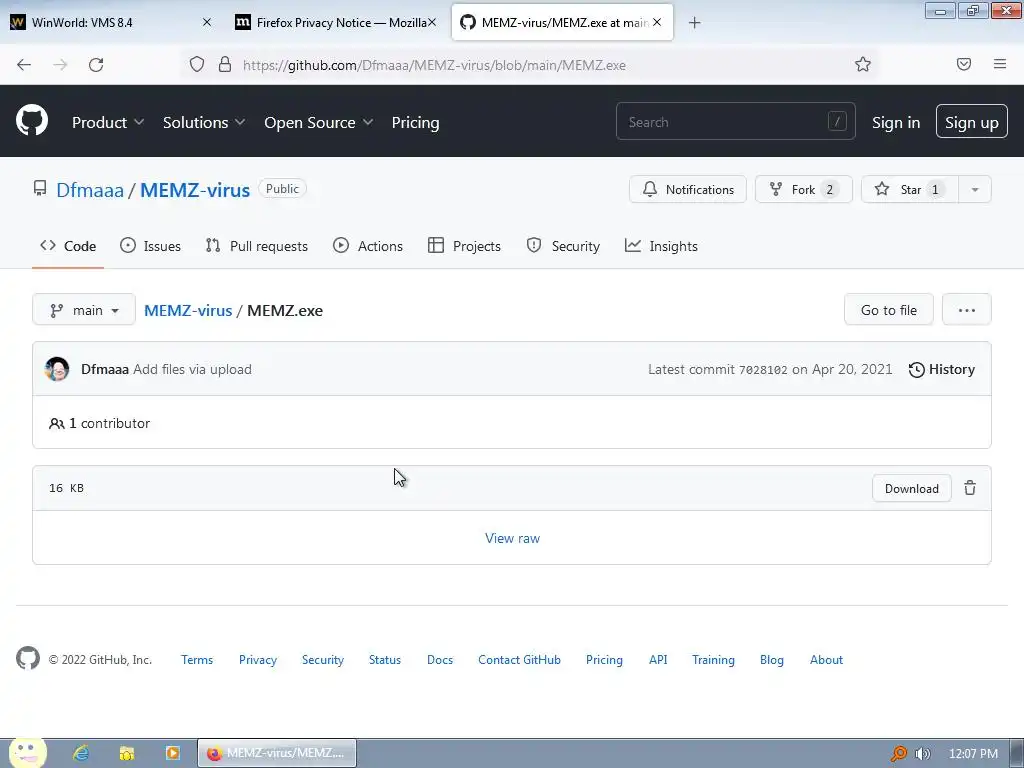The image size is (1024, 768).
Task: Launch media player from taskbar
Action: point(172,753)
